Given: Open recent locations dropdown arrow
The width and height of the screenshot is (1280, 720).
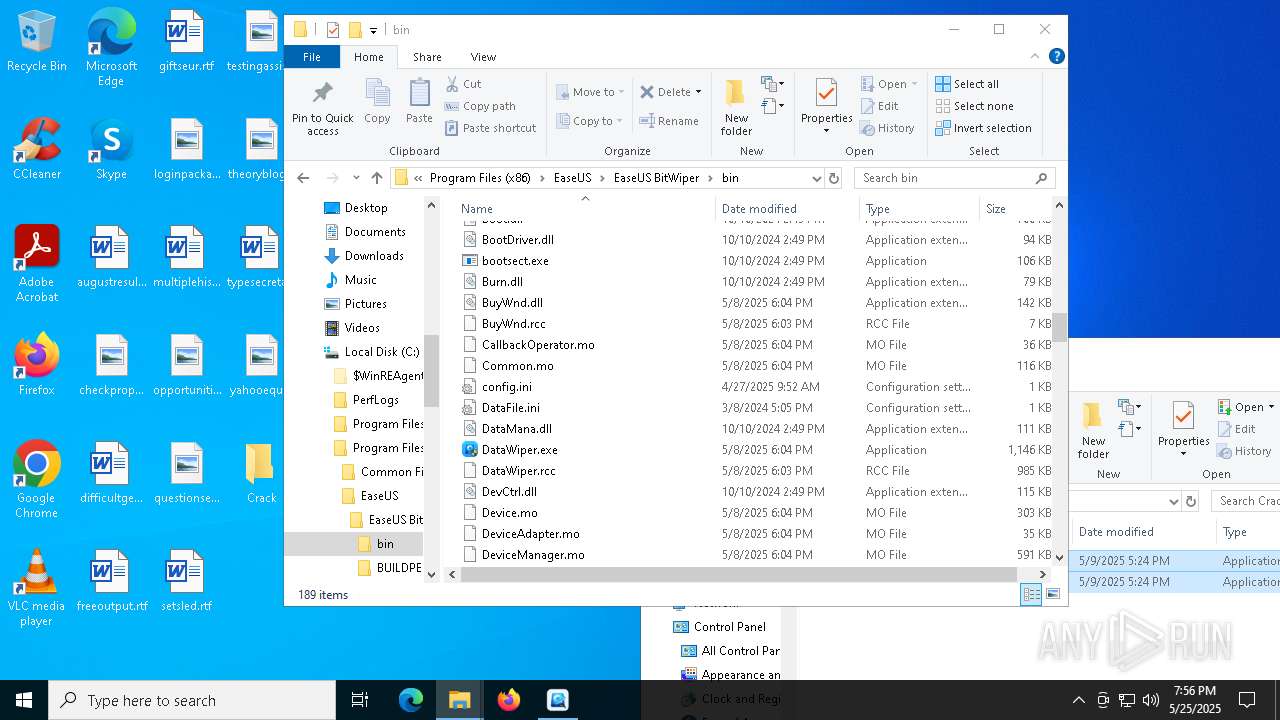Looking at the screenshot, I should pos(355,178).
